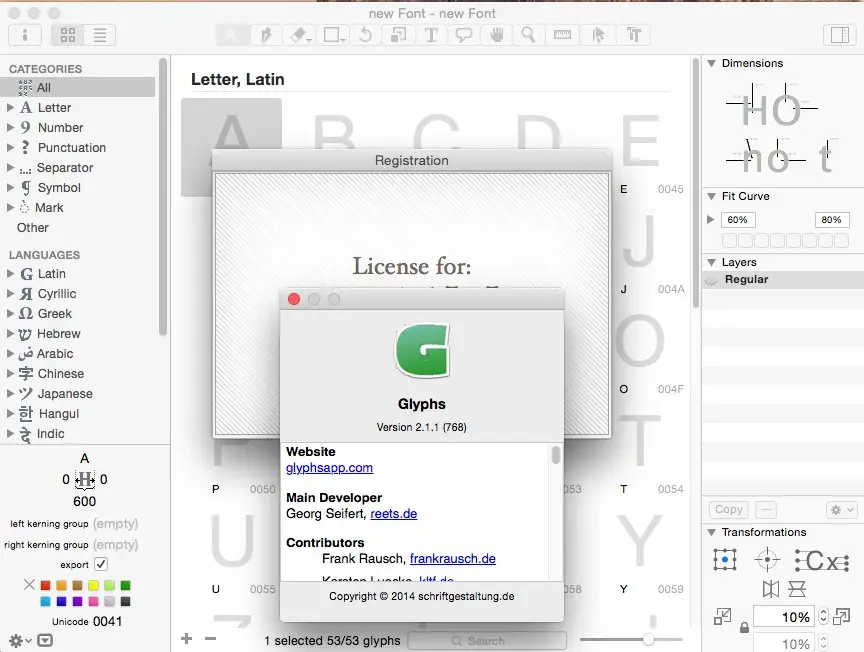Click the remove layer minus button

[766, 510]
